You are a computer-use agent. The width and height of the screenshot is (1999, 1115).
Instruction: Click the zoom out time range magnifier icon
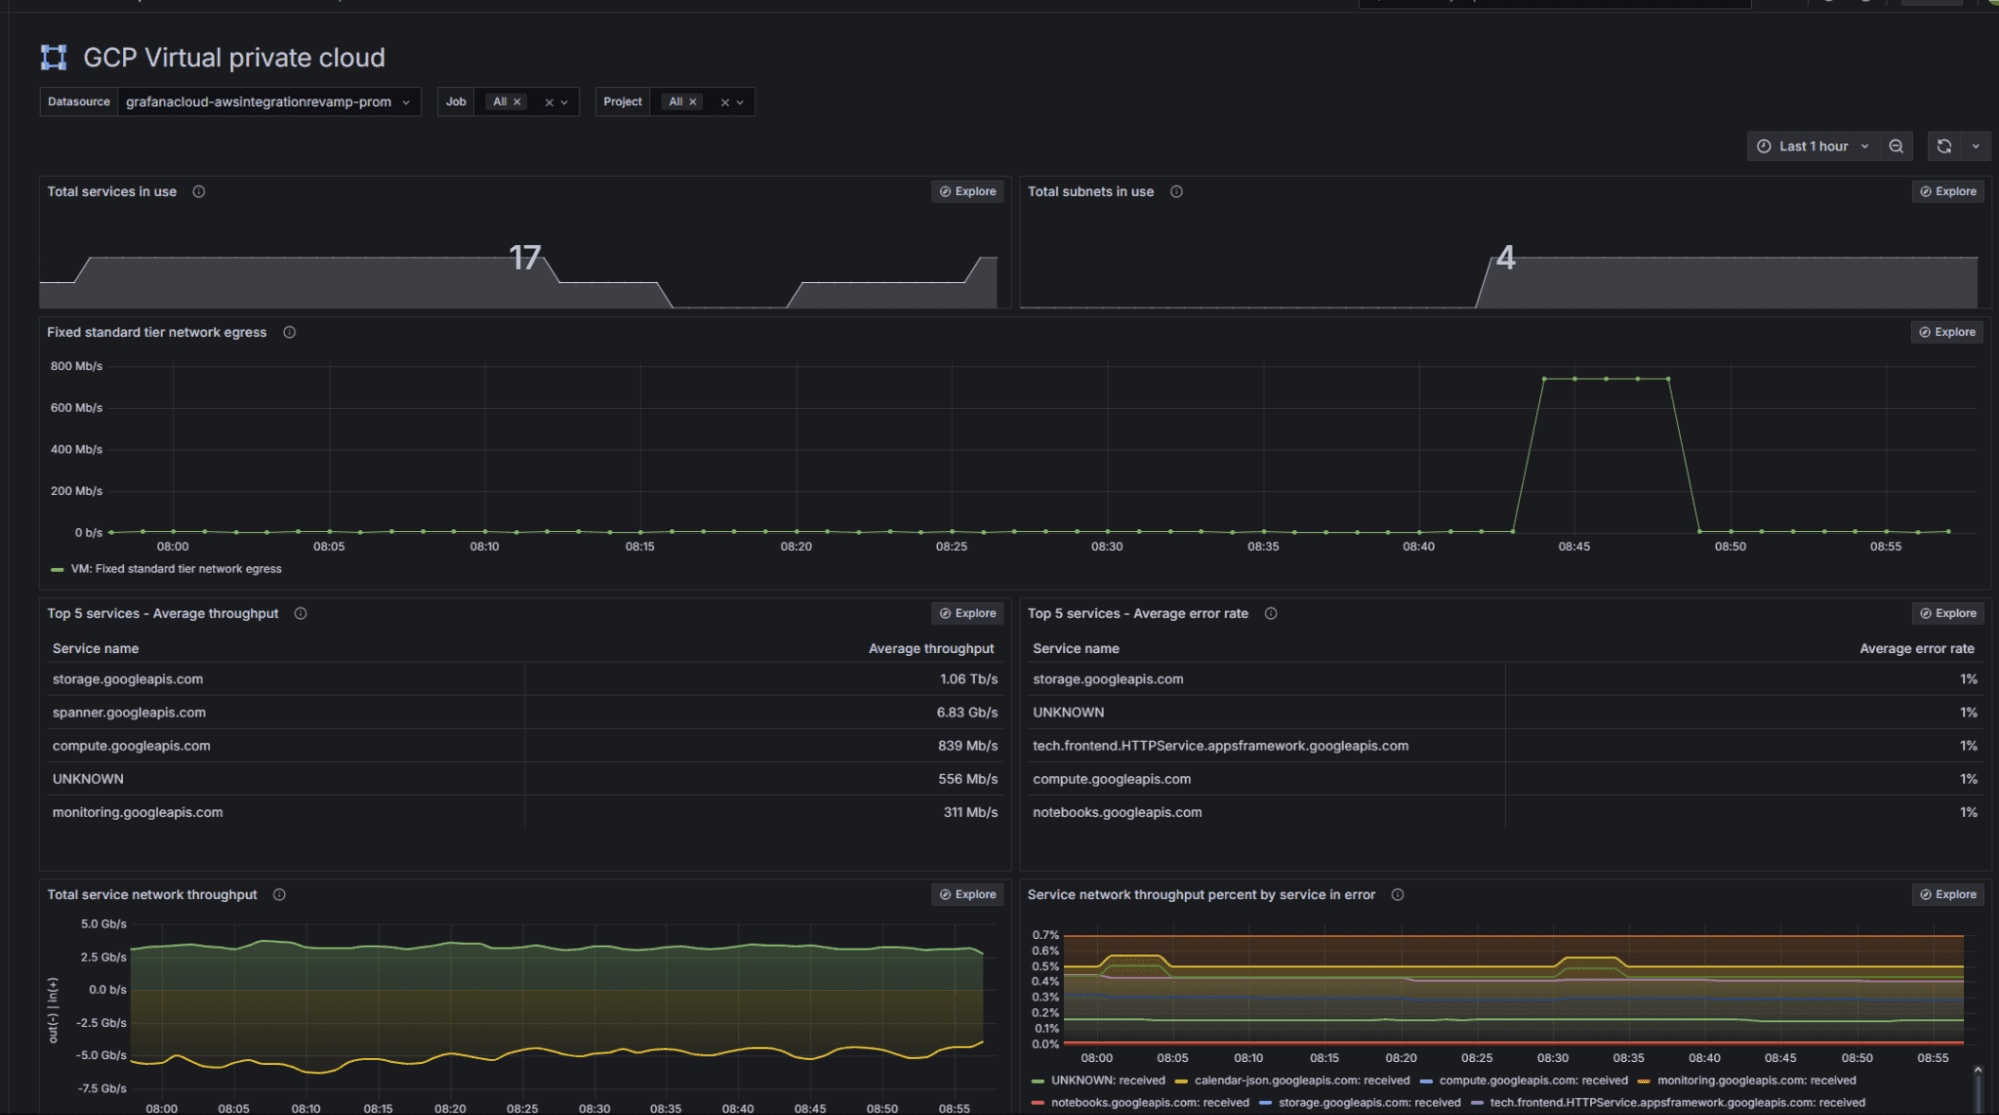pyautogui.click(x=1896, y=146)
